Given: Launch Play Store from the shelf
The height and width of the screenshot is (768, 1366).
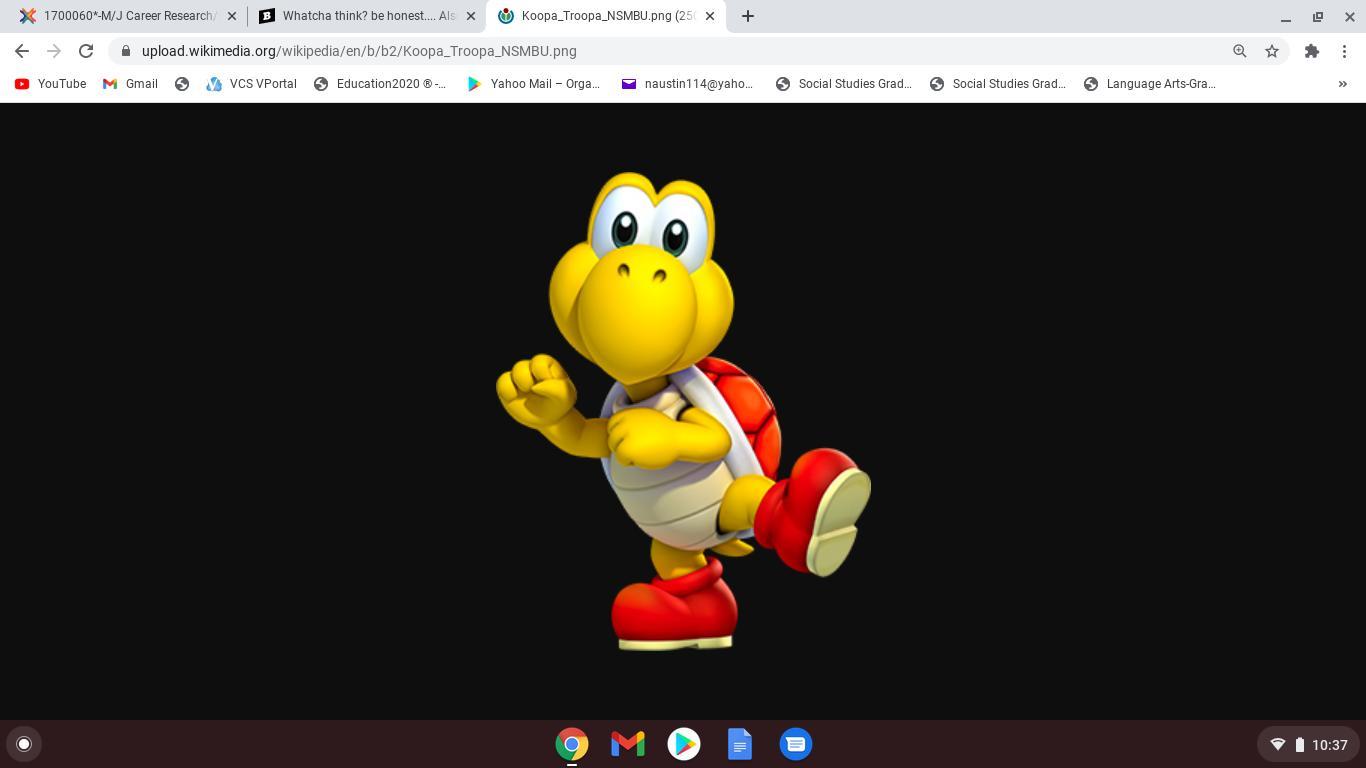Looking at the screenshot, I should pyautogui.click(x=684, y=744).
